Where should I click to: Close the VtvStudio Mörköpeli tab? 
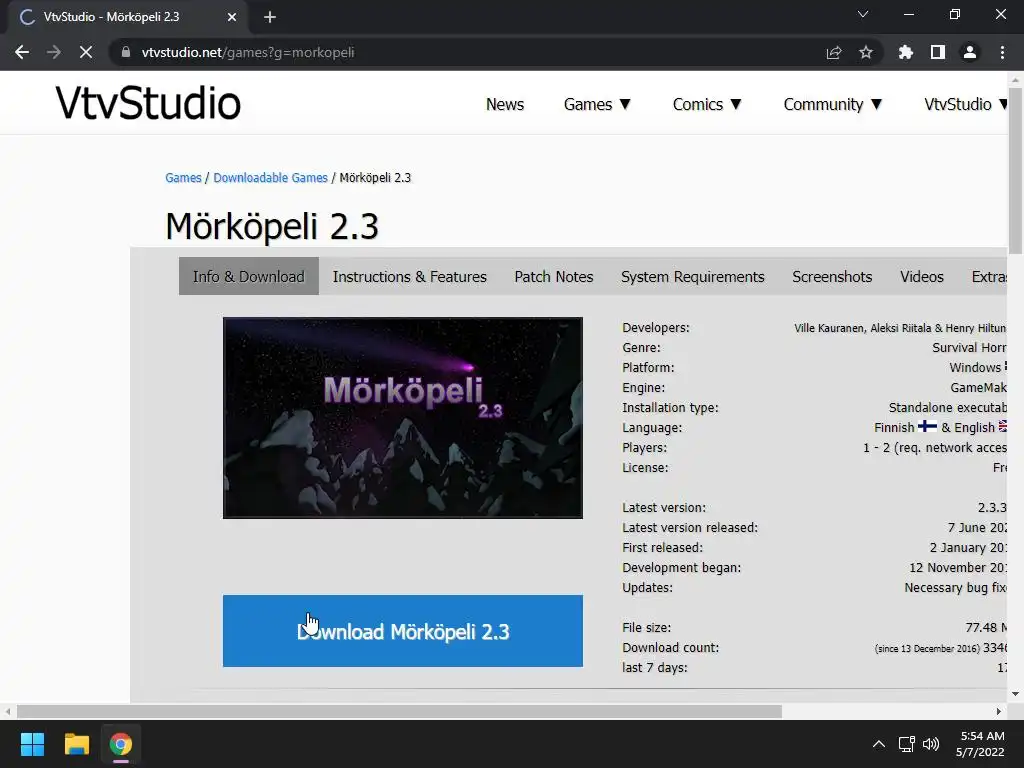[232, 17]
